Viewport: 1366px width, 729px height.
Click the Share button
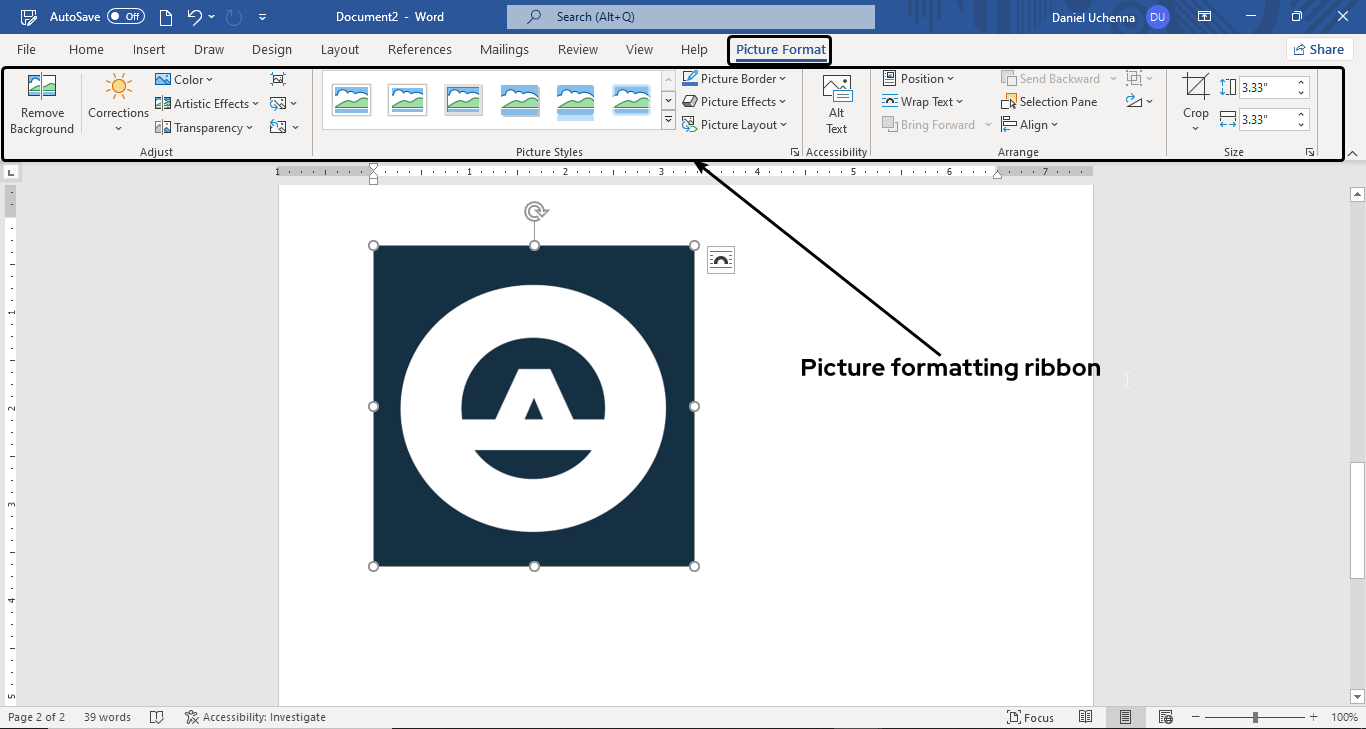(1319, 49)
